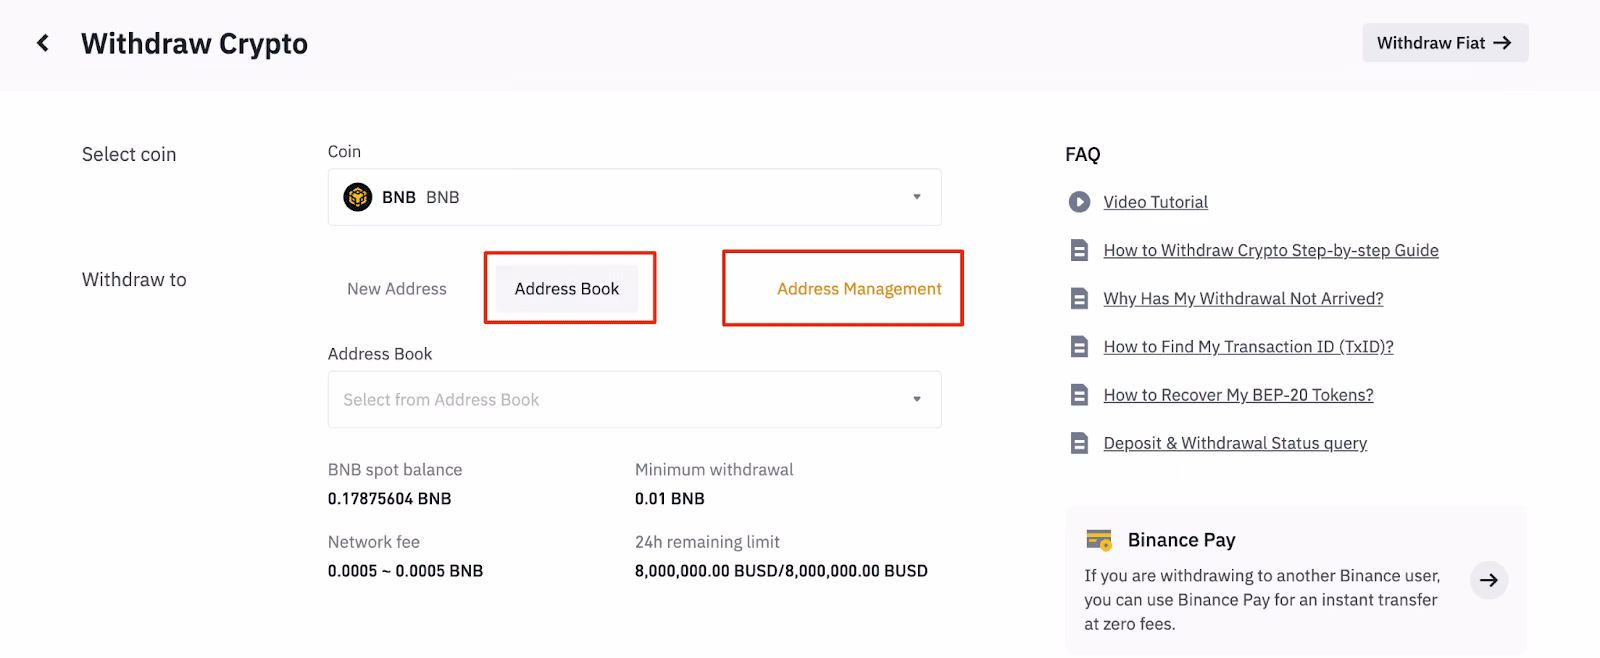Click document icon beside Transaction ID question
Viewport: 1600px width, 658px height.
tap(1079, 347)
